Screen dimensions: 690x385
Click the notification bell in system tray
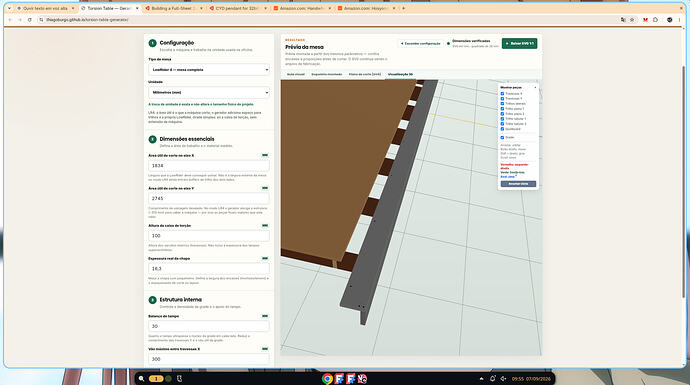[492, 378]
